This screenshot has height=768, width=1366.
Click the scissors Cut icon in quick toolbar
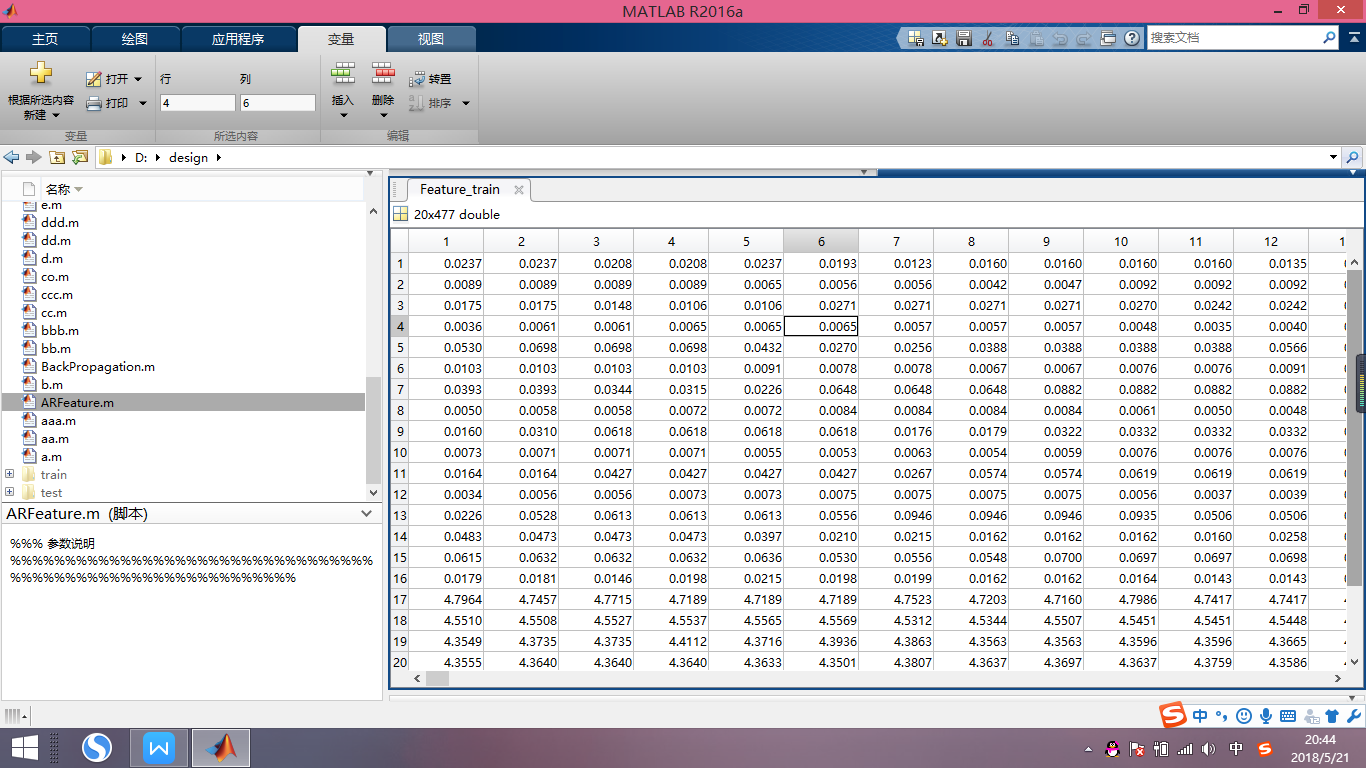coord(987,38)
